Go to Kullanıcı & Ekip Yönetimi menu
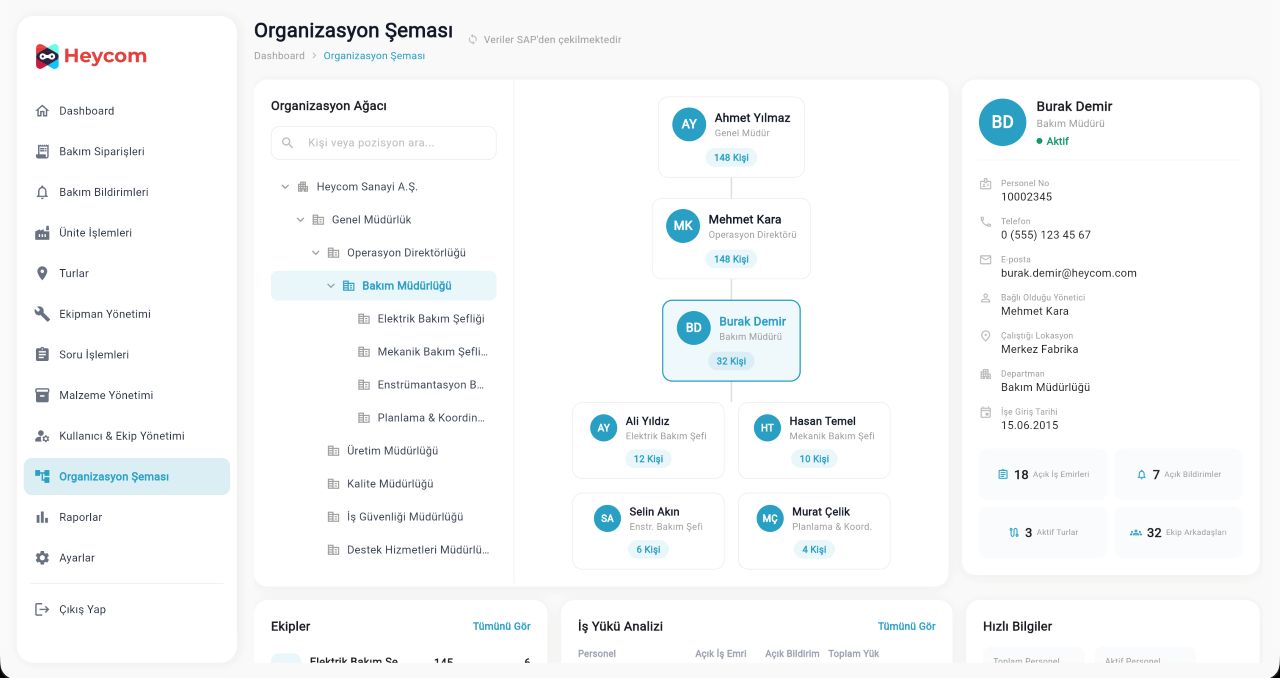1280x678 pixels. tap(127, 436)
